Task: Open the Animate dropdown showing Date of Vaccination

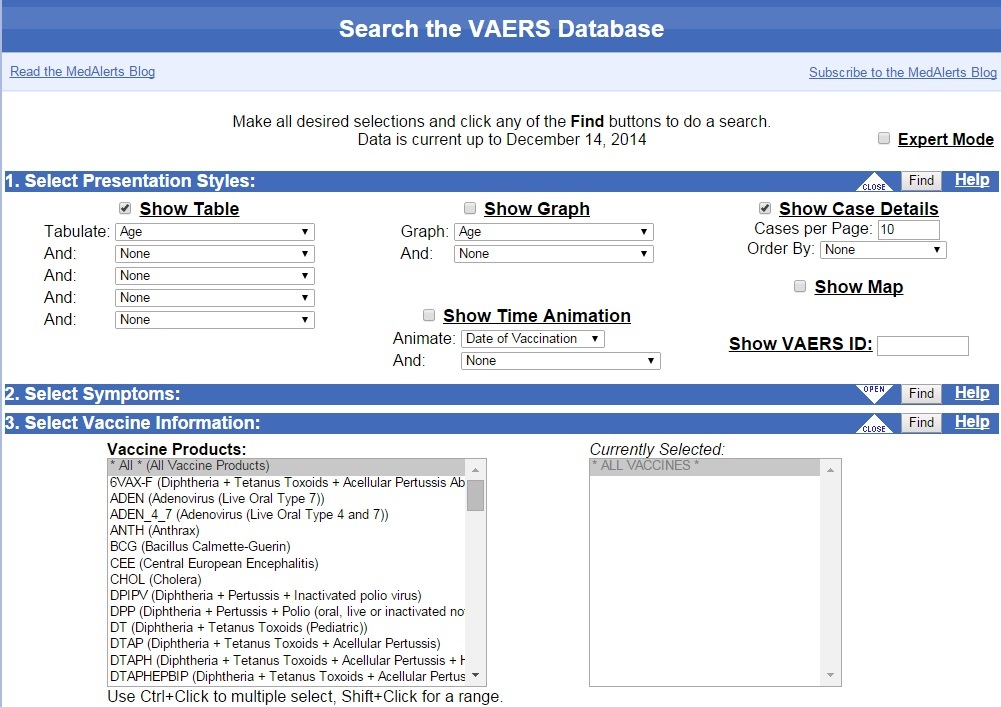Action: pos(532,338)
